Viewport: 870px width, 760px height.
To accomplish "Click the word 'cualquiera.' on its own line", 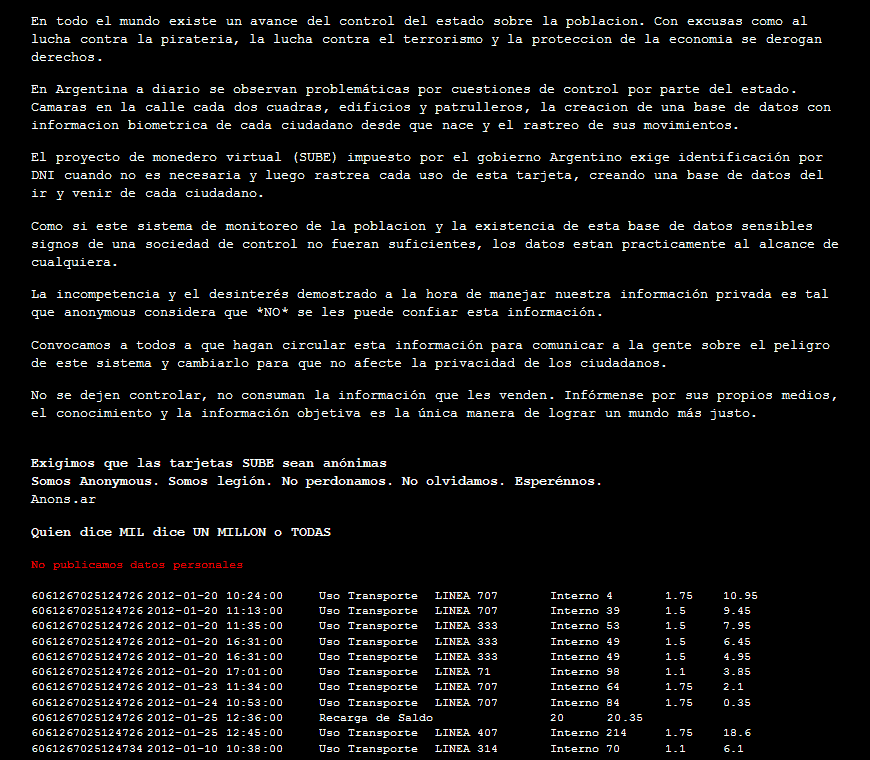I will coord(74,262).
